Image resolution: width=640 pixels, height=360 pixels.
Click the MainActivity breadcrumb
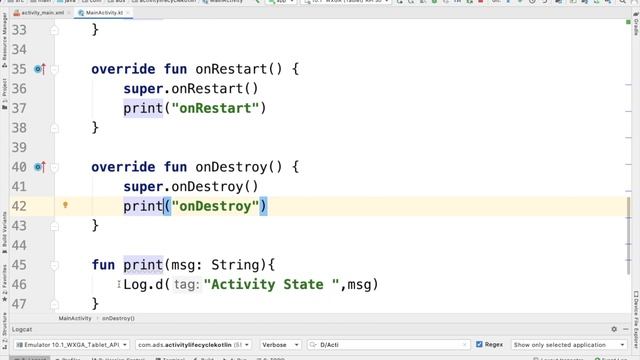click(x=75, y=318)
